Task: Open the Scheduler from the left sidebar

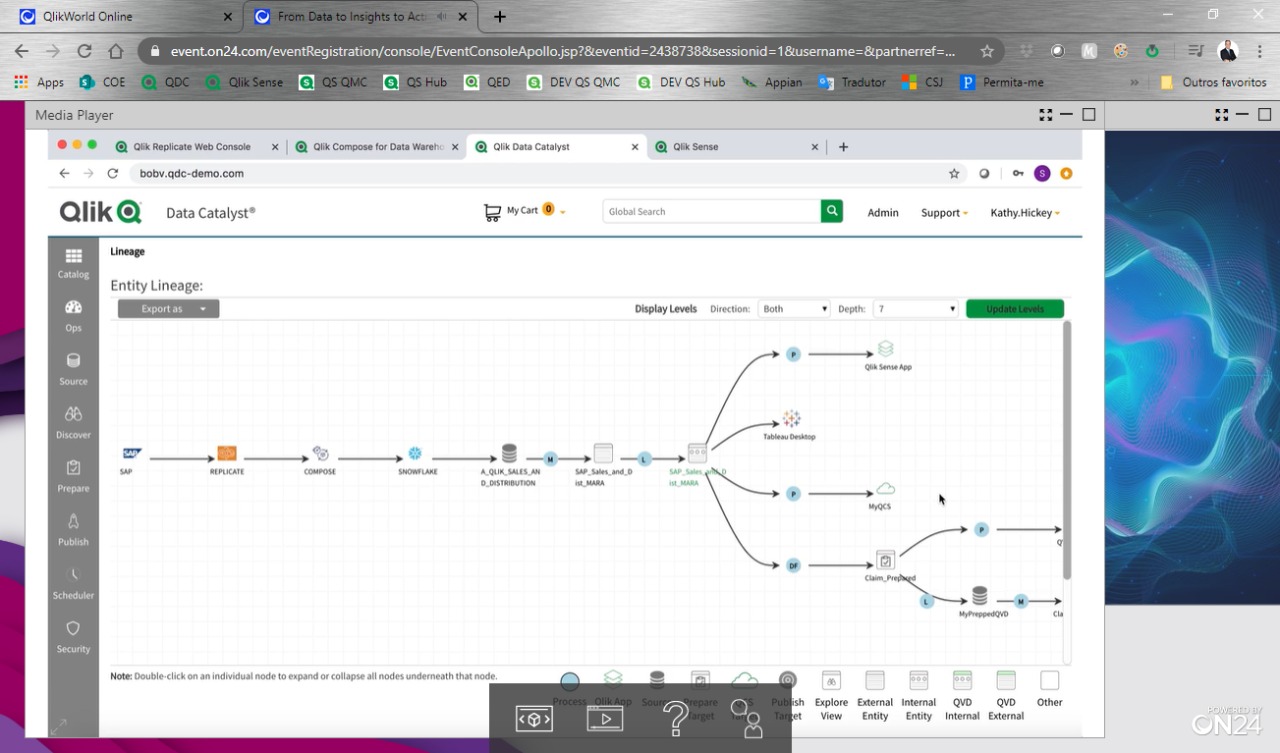Action: pyautogui.click(x=72, y=582)
